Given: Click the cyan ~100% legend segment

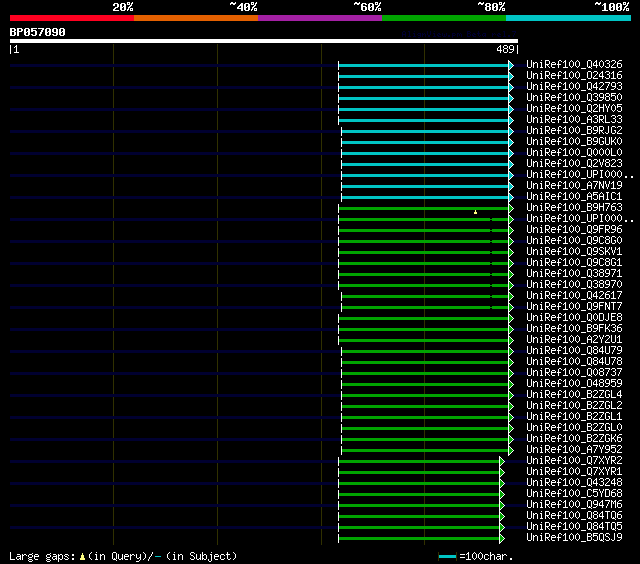Looking at the screenshot, I should 569,18.
